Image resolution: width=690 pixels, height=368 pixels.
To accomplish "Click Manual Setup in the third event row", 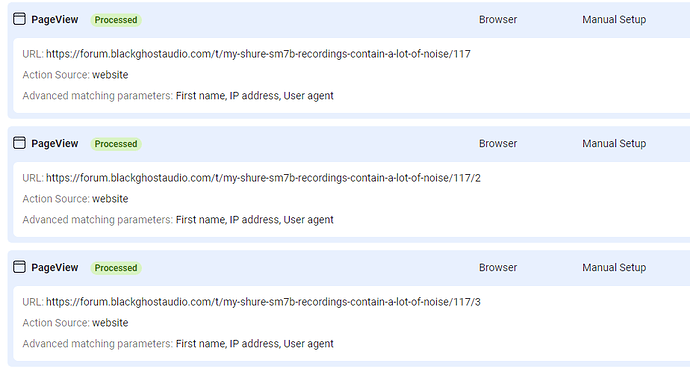I will [x=614, y=268].
